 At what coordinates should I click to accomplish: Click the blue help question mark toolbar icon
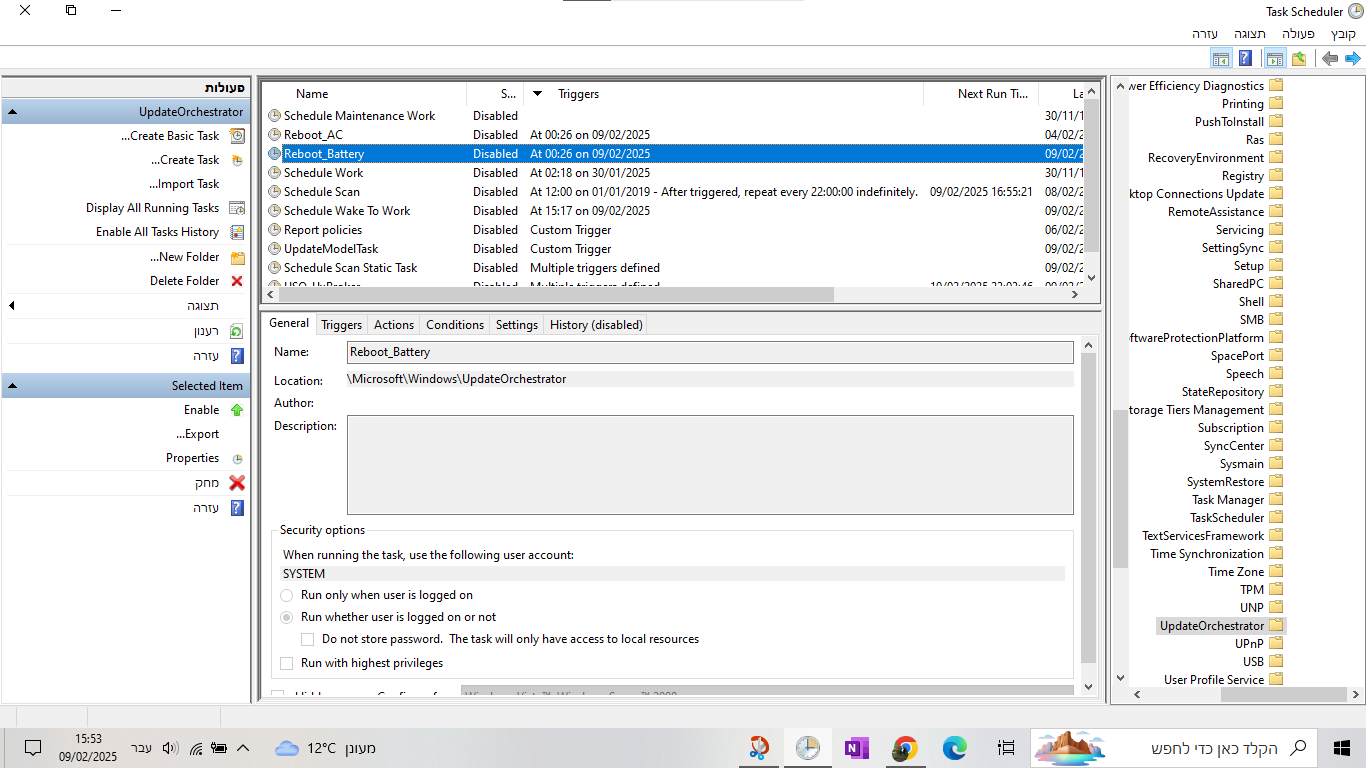tap(1245, 59)
